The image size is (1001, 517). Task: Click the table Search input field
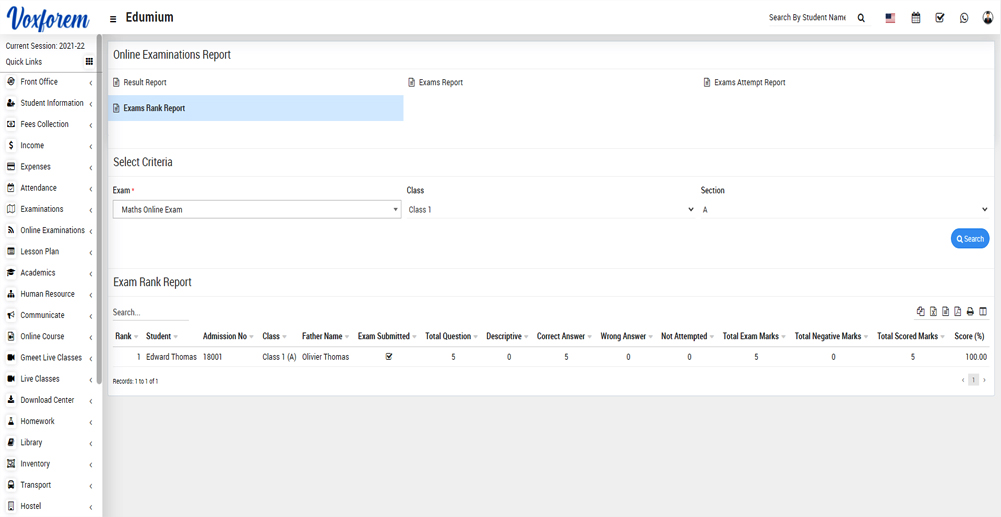coord(150,313)
